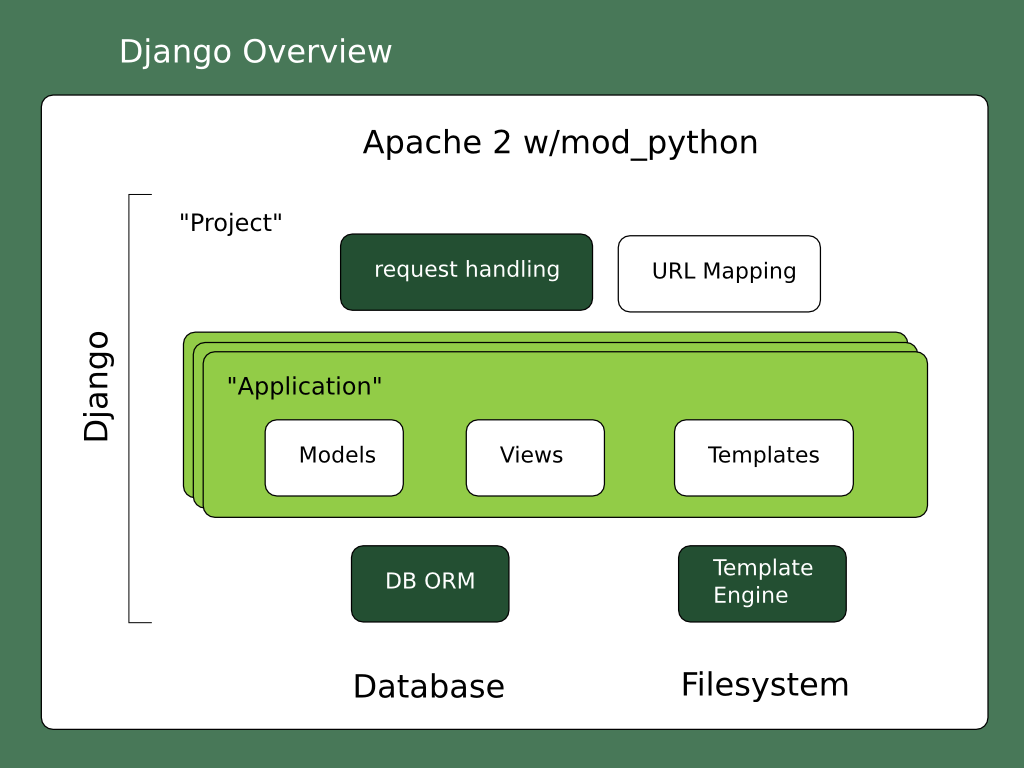Click the Filesystem label
The height and width of the screenshot is (768, 1024).
click(765, 685)
